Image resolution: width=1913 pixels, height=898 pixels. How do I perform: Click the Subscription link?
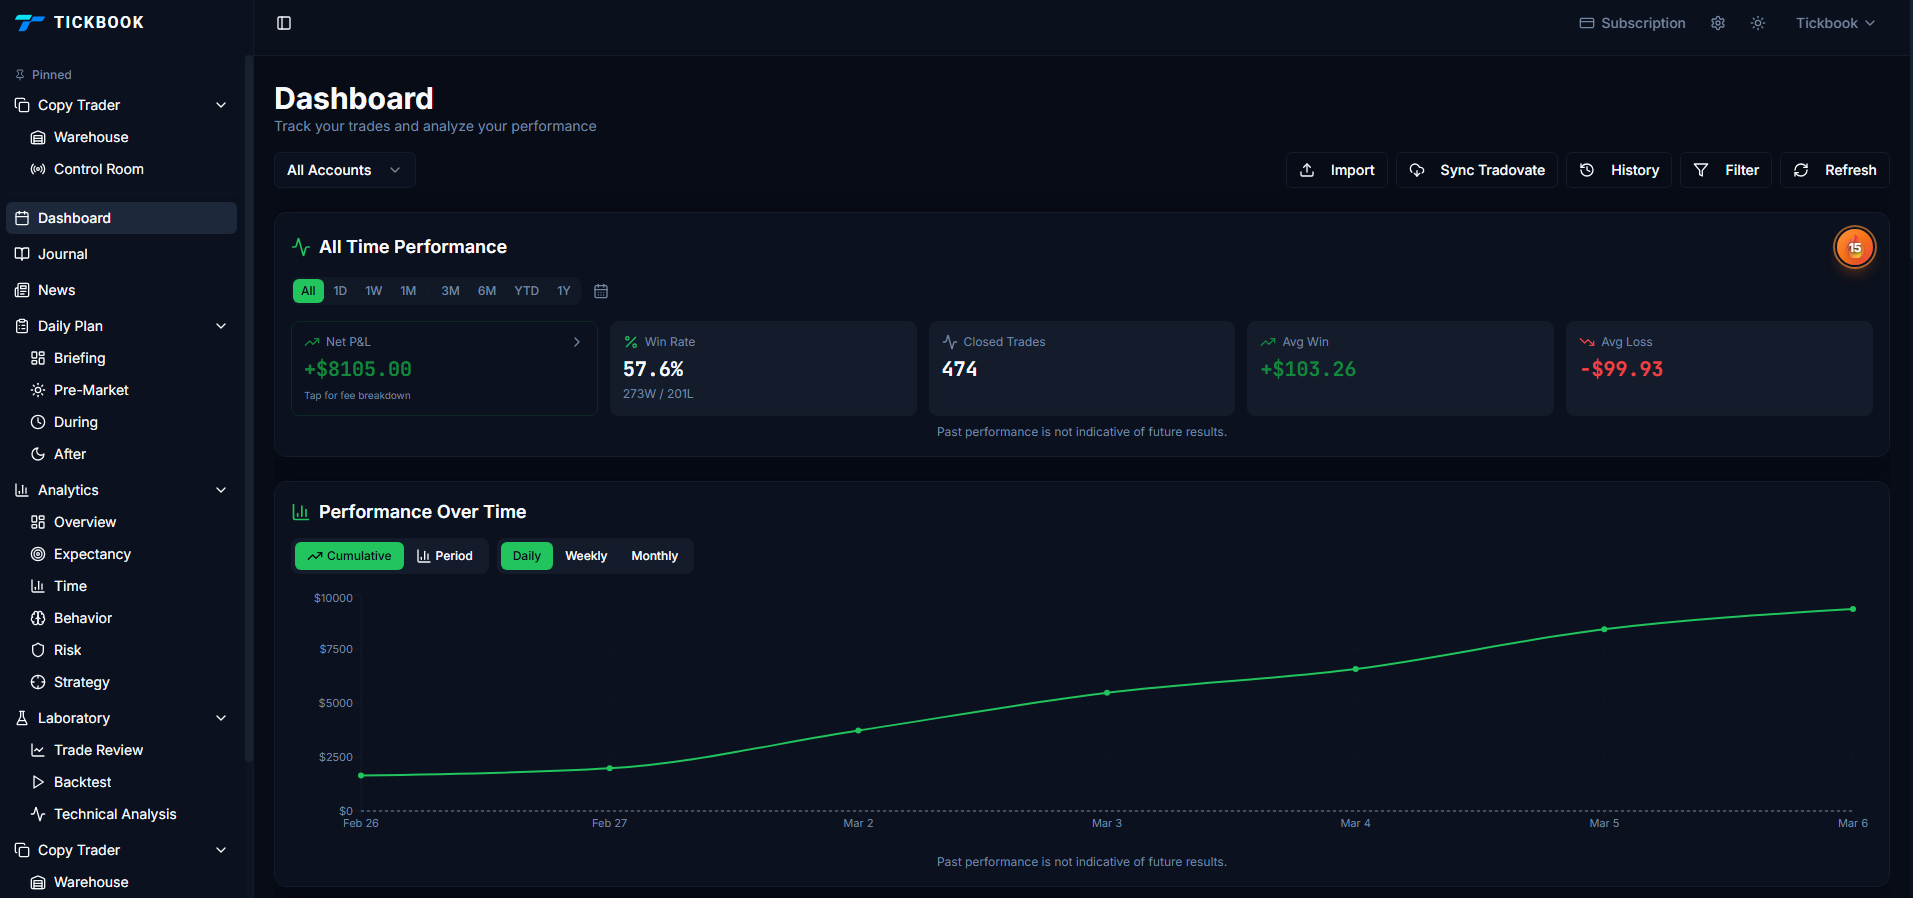(1632, 23)
